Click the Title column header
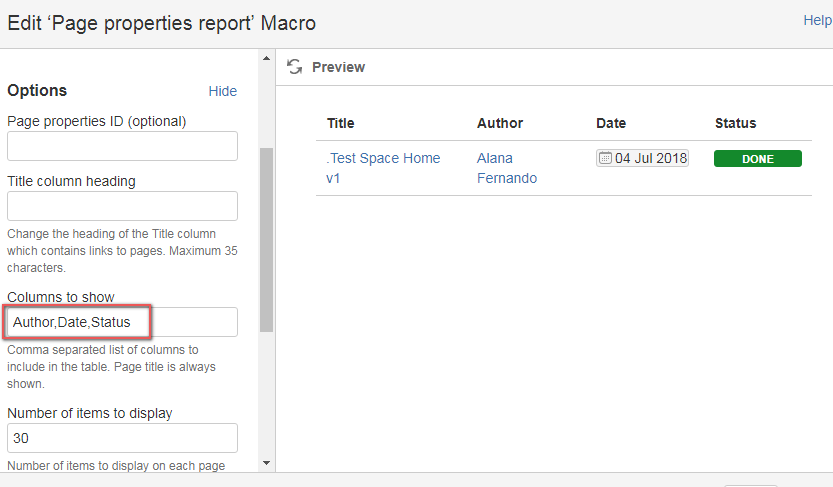The height and width of the screenshot is (487, 833). pos(341,123)
